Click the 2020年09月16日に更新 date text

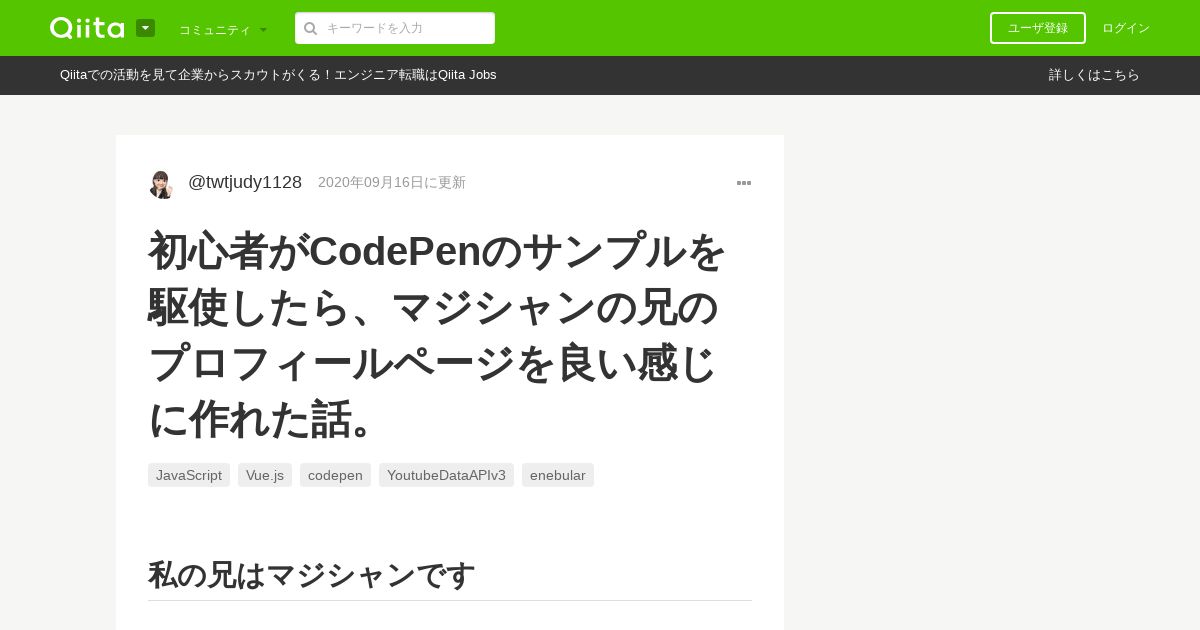coord(392,183)
